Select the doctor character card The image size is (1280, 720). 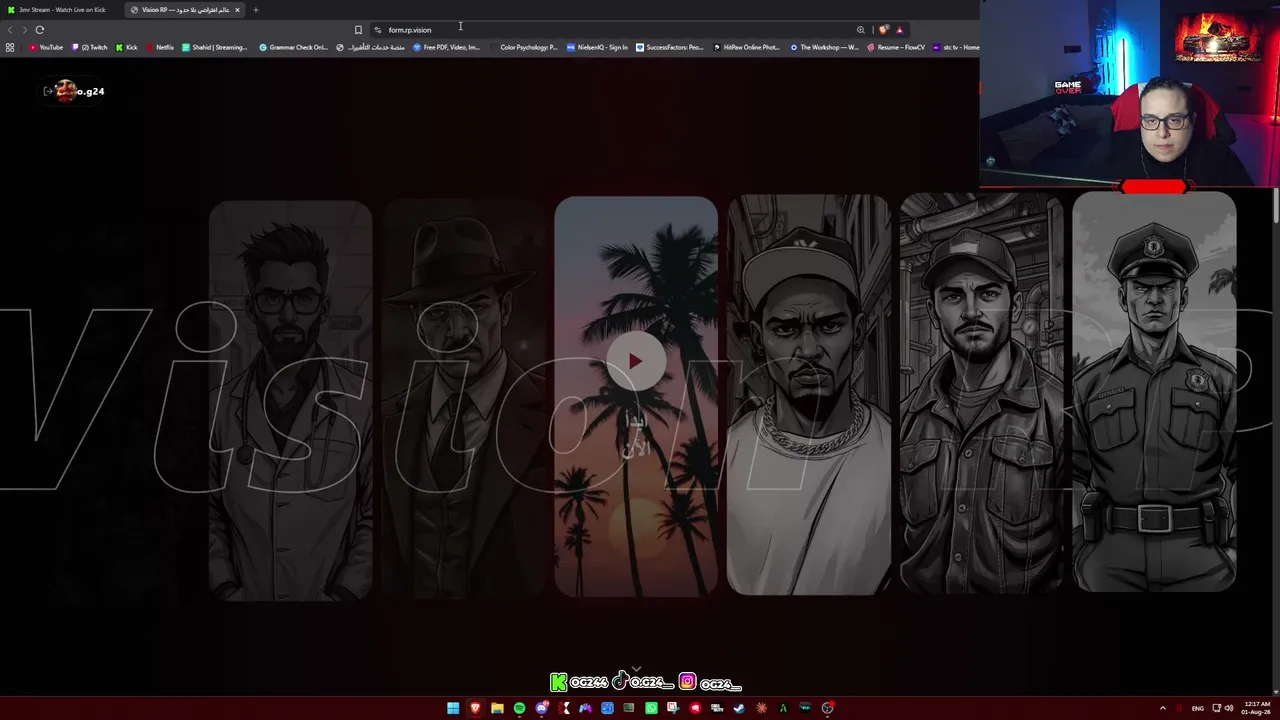290,400
